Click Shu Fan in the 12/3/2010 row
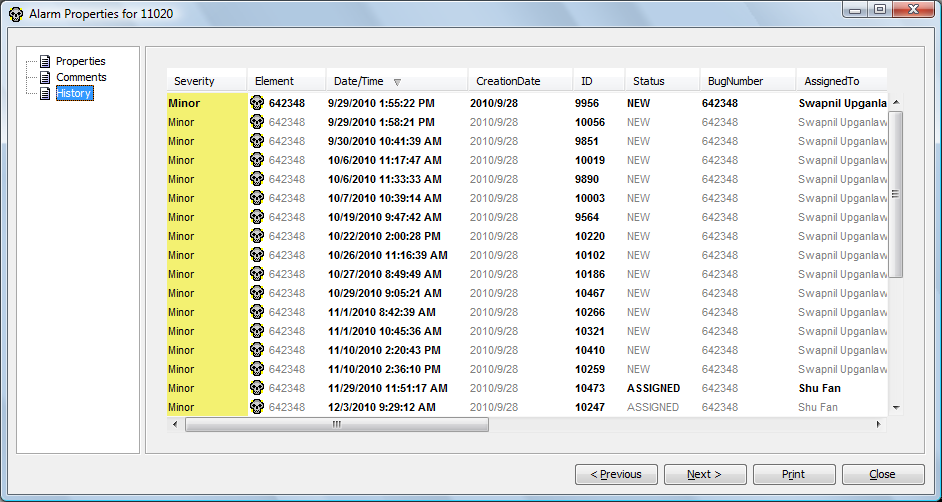The height and width of the screenshot is (502, 942). pyautogui.click(x=818, y=407)
